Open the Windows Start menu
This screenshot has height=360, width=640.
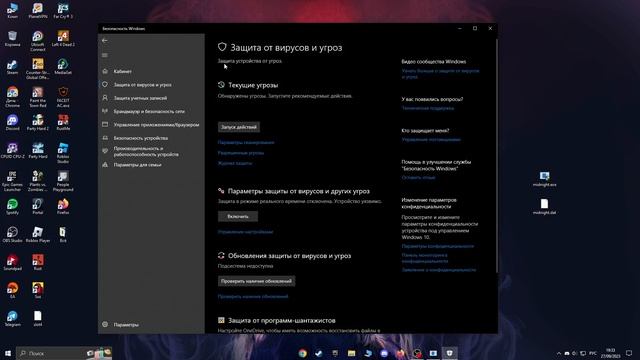[8, 353]
